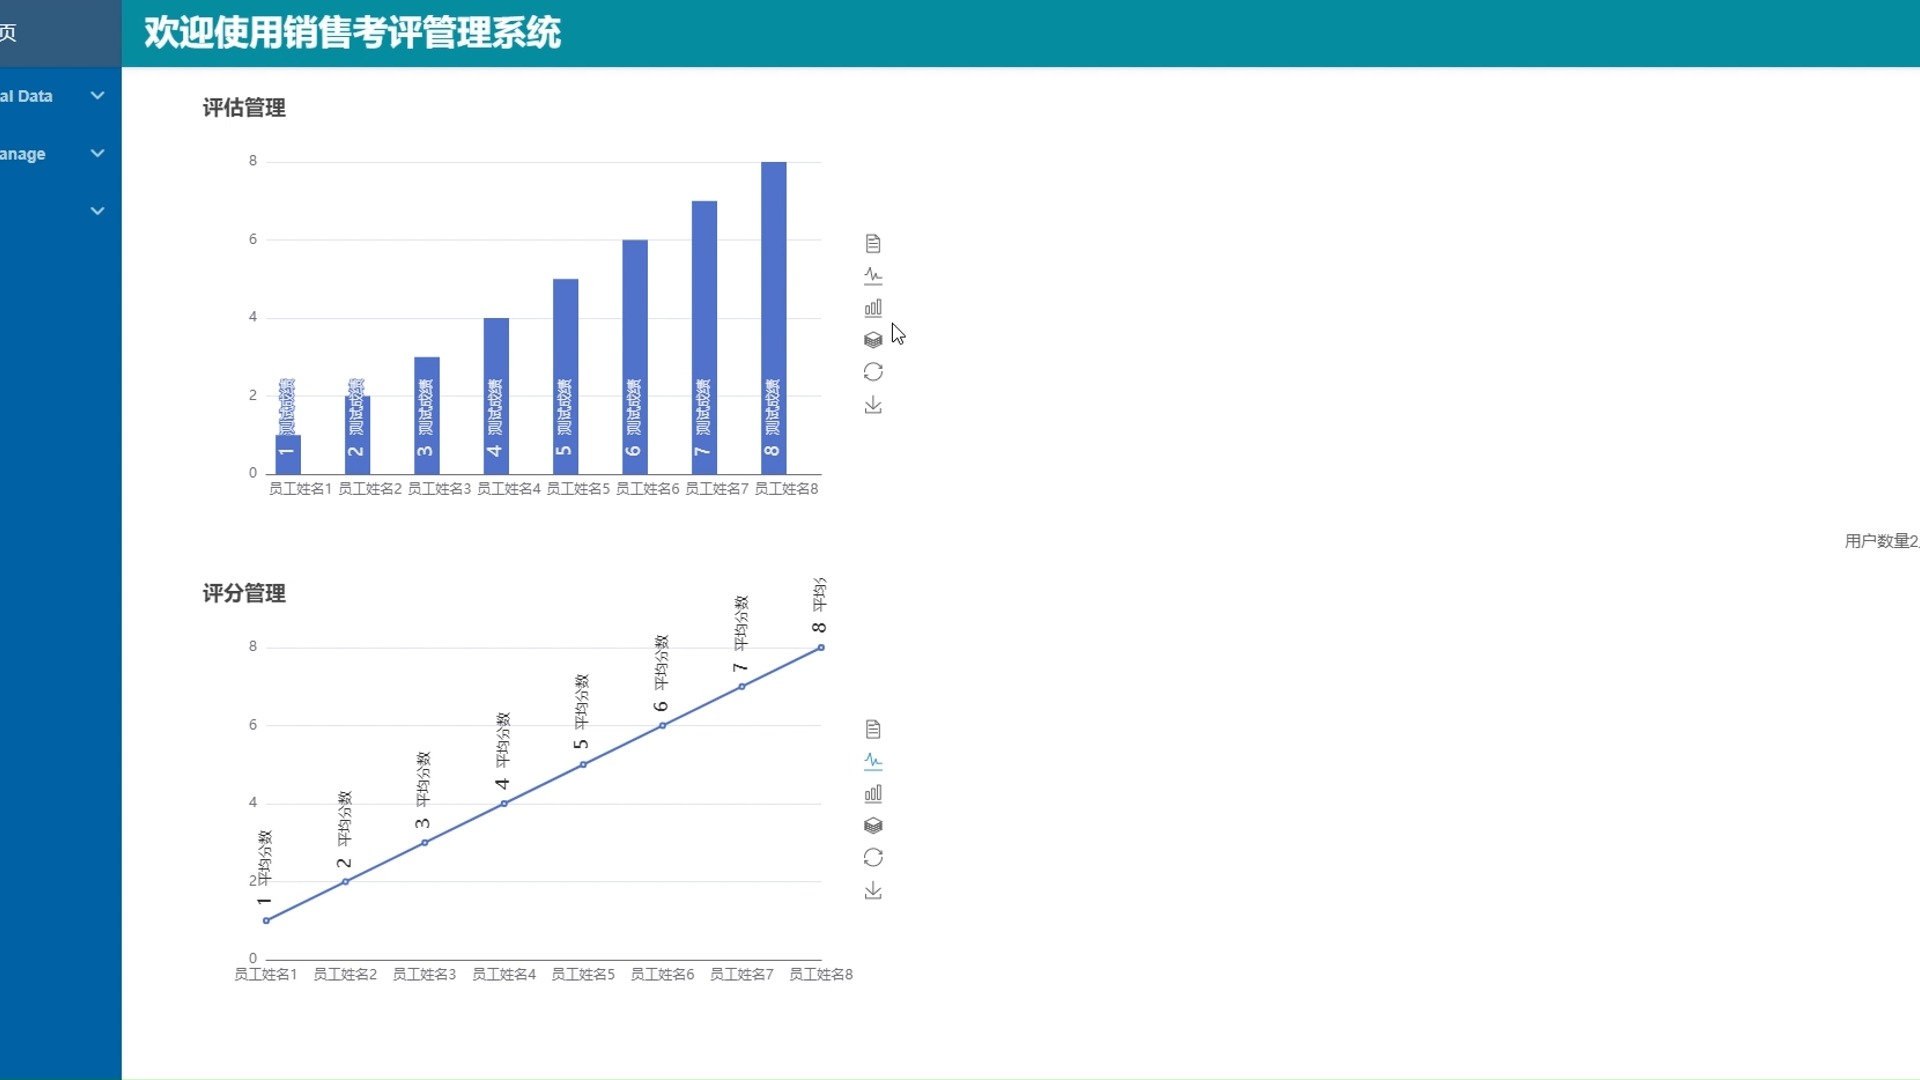Click refresh icon in 评分管理 panel
This screenshot has height=1080, width=1920.
873,857
